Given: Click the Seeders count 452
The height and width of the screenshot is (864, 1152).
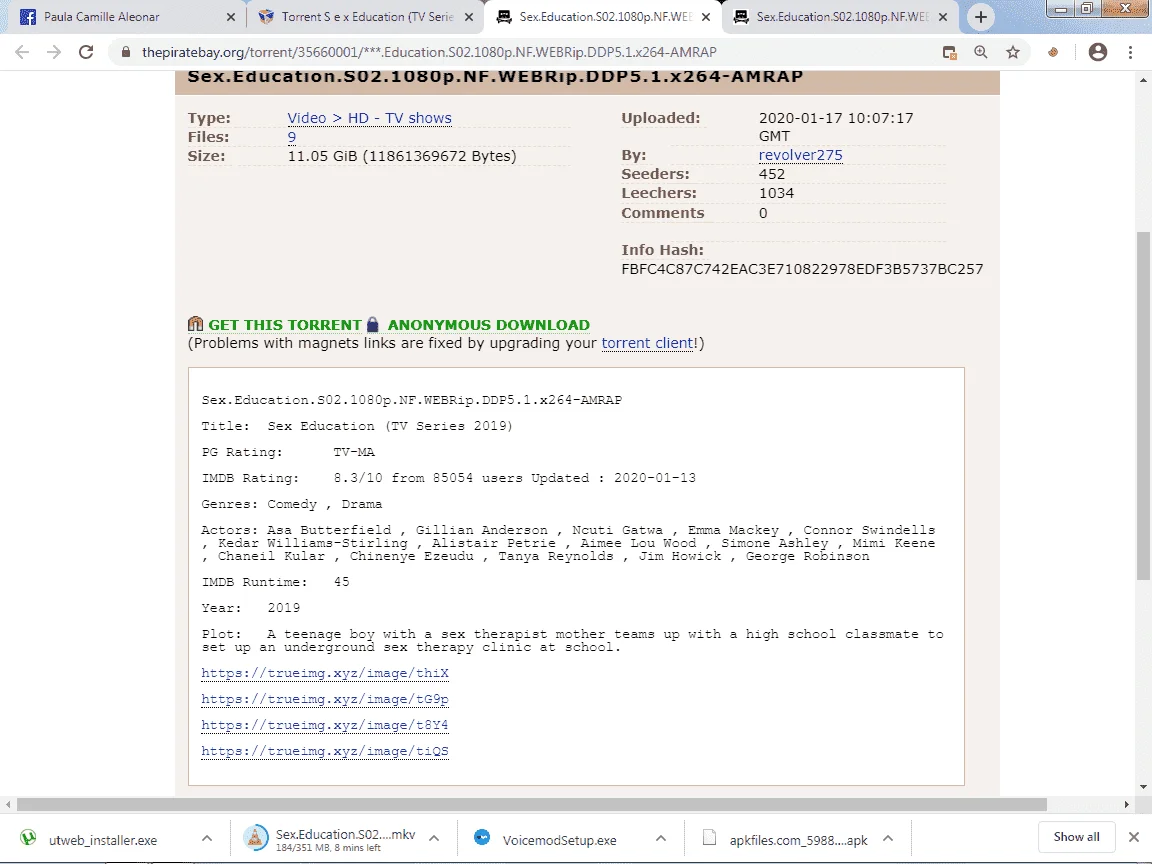Looking at the screenshot, I should [771, 174].
